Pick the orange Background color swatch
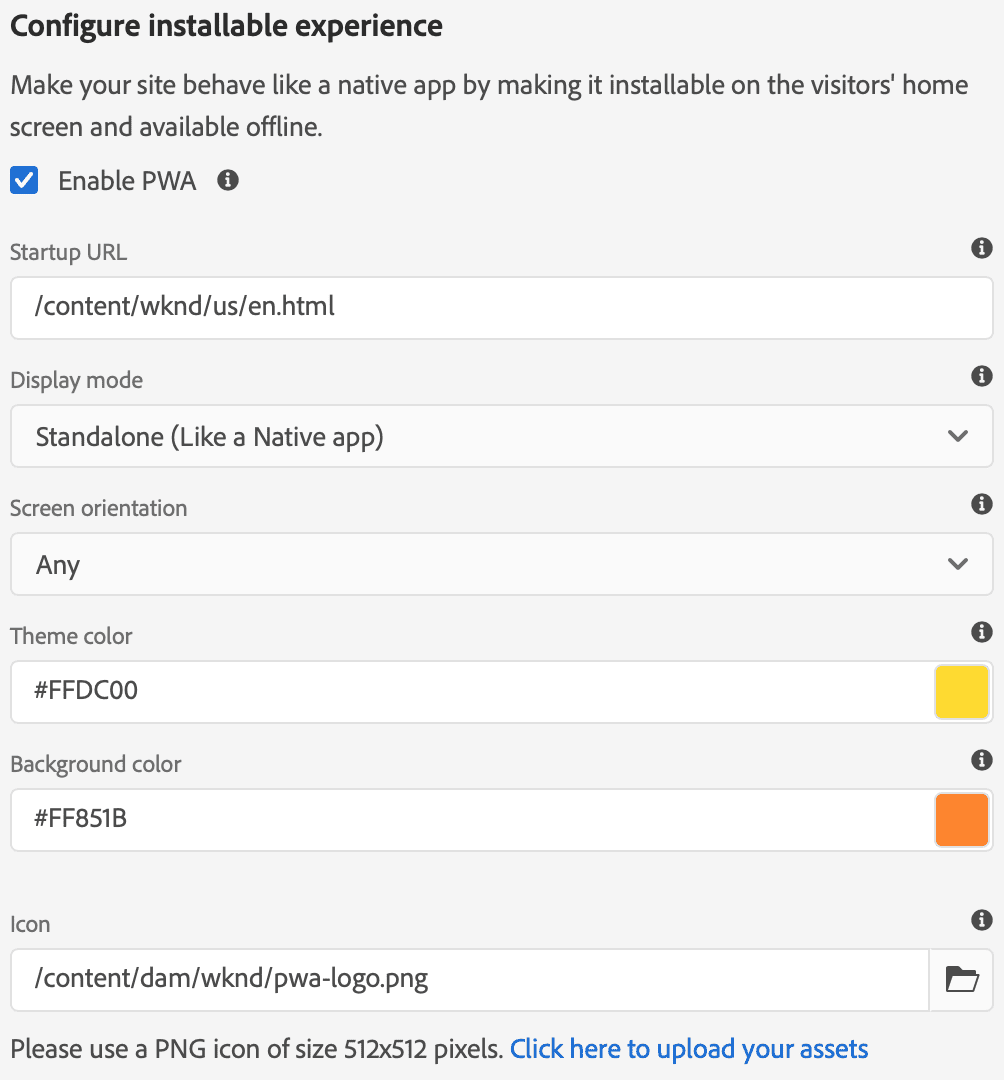The height and width of the screenshot is (1080, 1004). [961, 820]
